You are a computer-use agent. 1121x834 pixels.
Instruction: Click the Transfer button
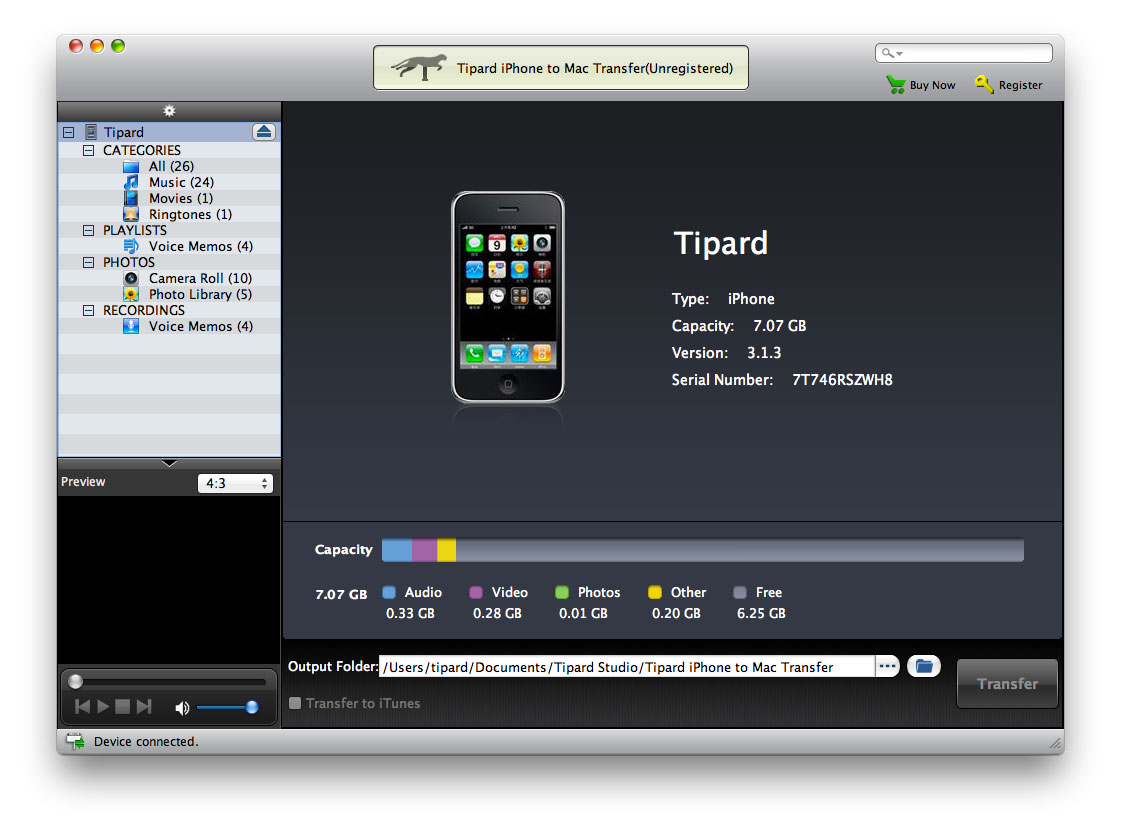point(1007,683)
